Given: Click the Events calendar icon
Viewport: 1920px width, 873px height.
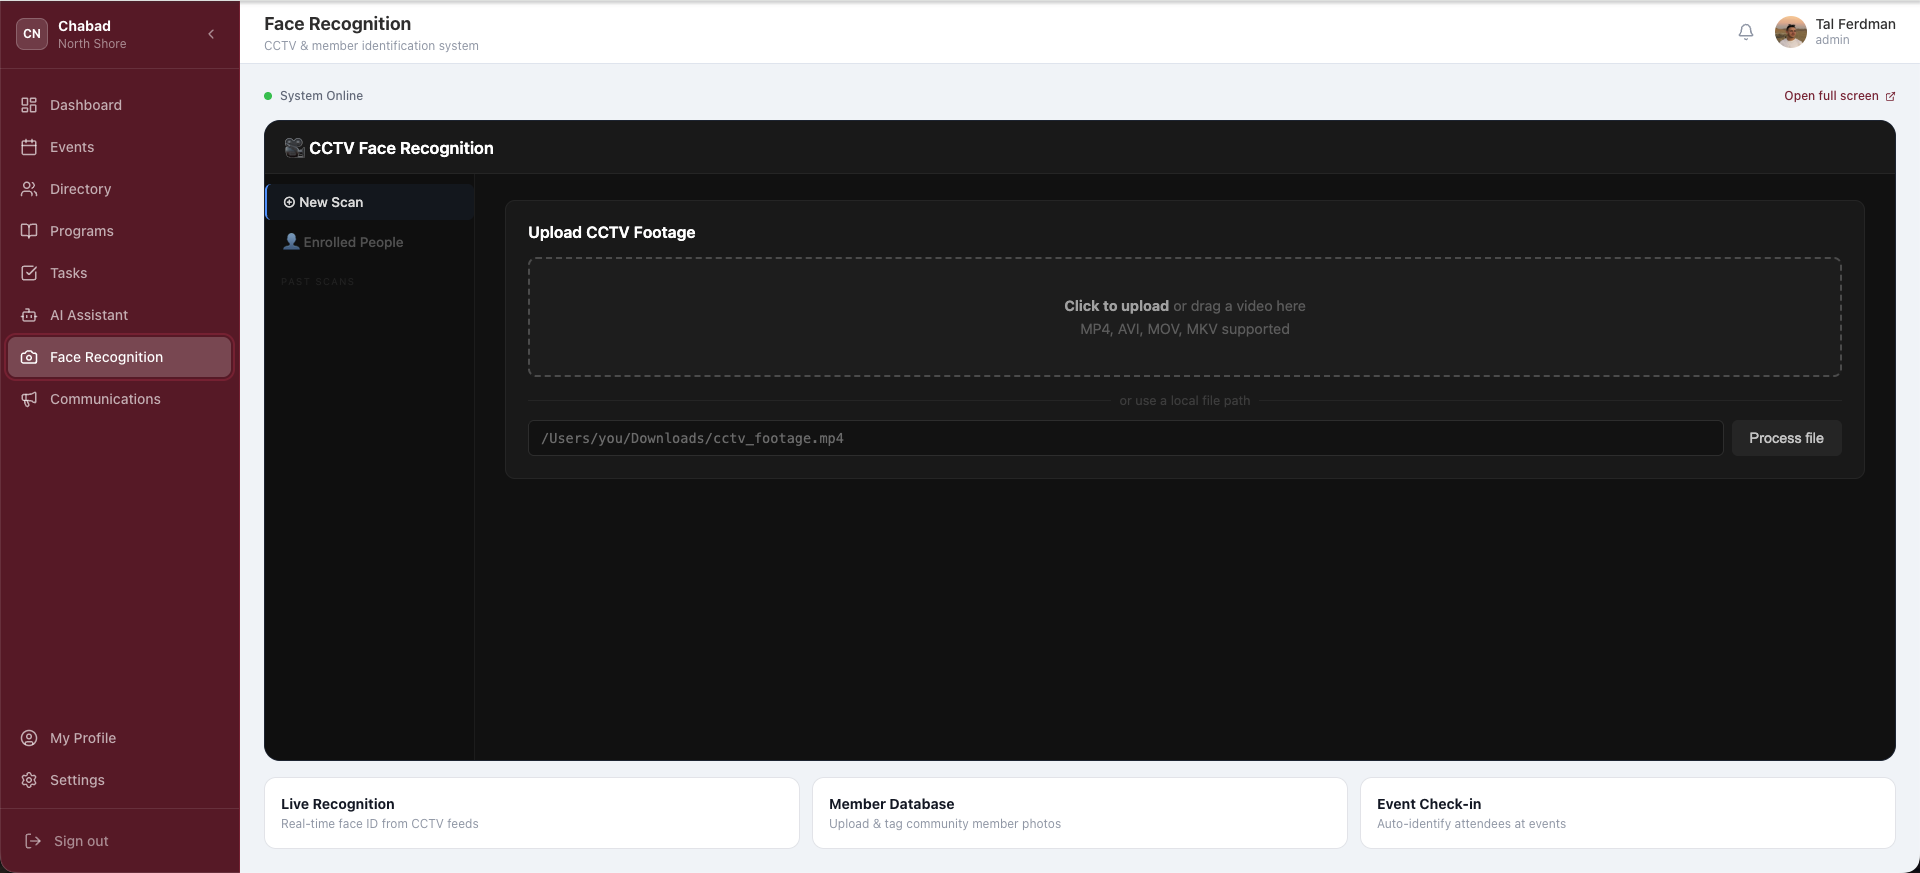Looking at the screenshot, I should [29, 147].
